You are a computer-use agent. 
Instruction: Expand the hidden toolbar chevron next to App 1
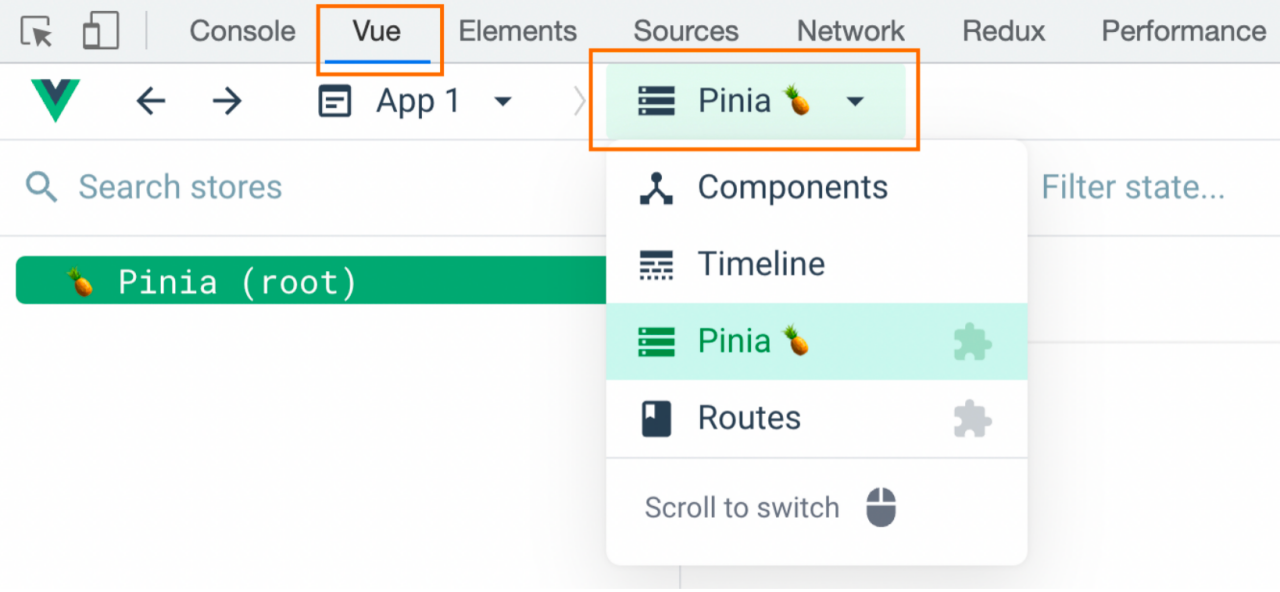(x=581, y=100)
